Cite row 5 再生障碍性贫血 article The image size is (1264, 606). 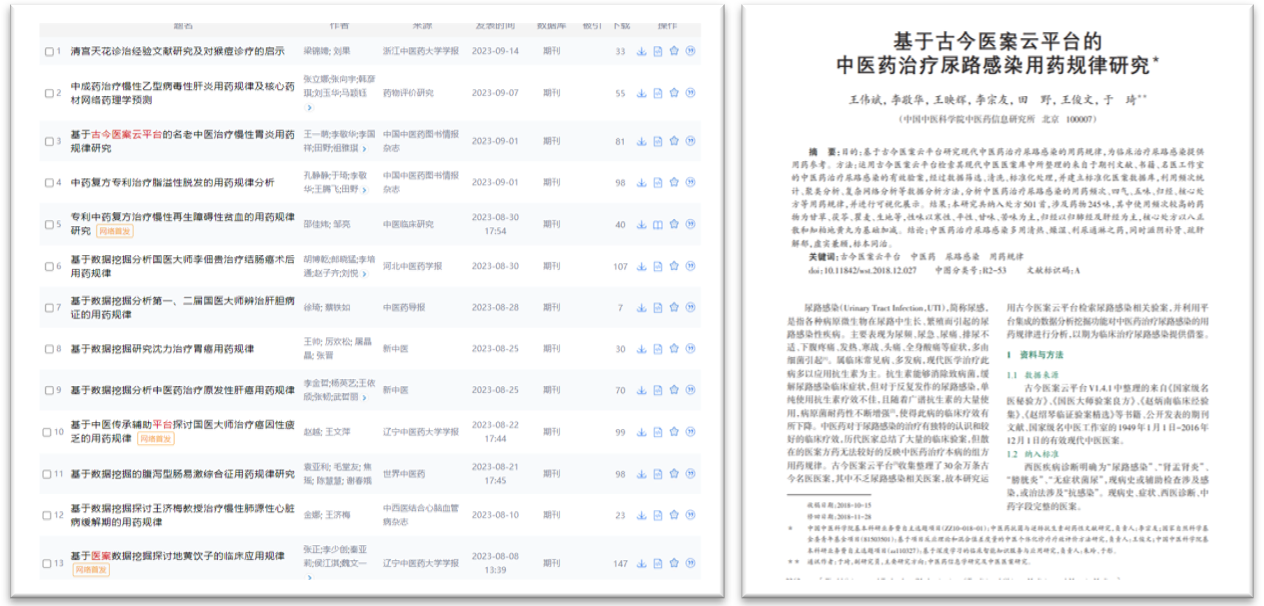[x=690, y=224]
